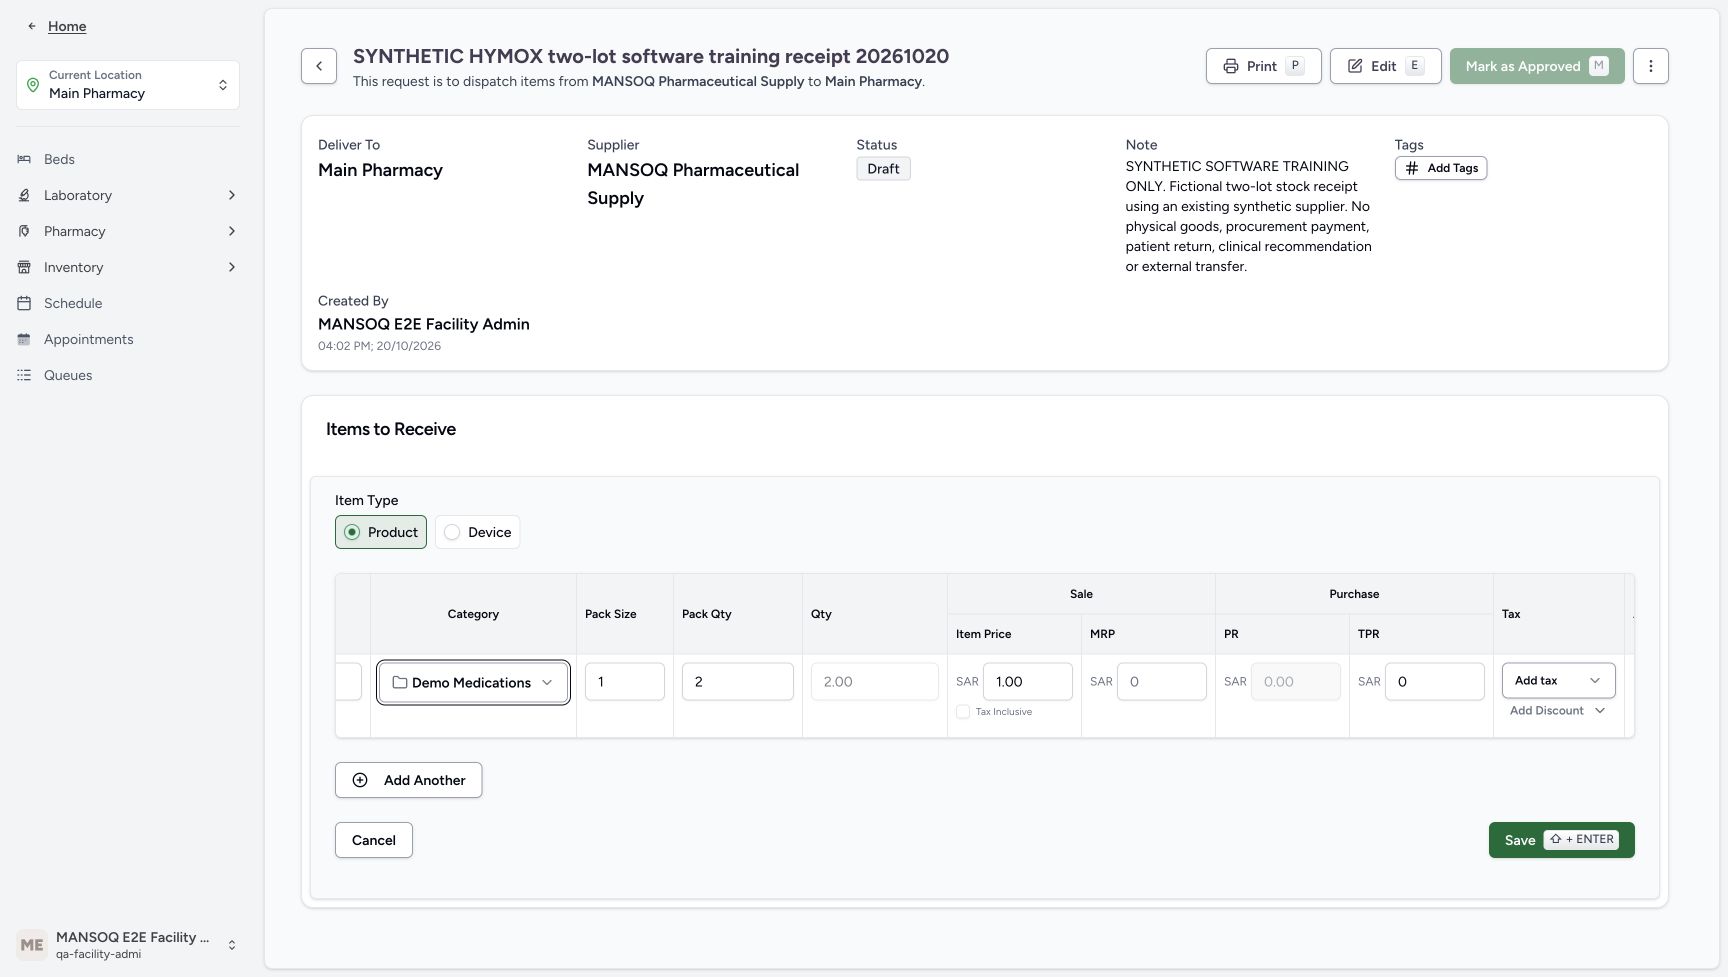Click the folder icon in Category field
Viewport: 1728px width, 977px height.
(400, 682)
